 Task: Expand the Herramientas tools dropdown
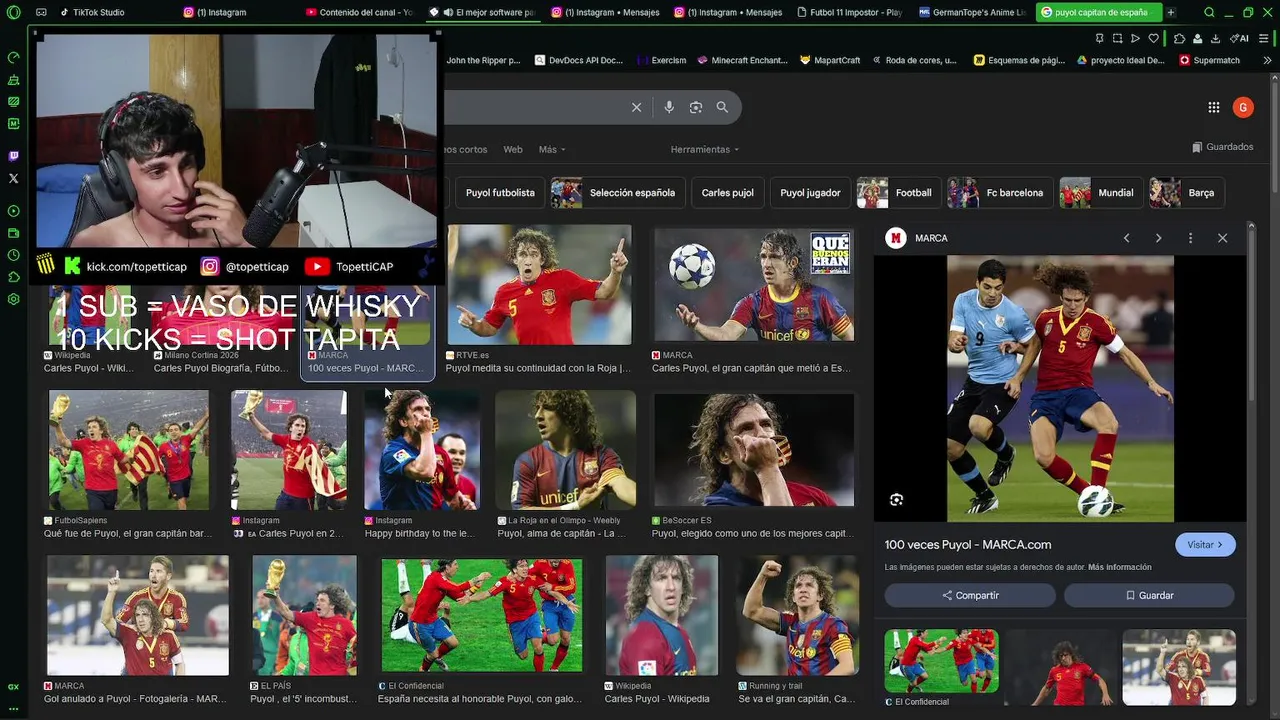(704, 149)
